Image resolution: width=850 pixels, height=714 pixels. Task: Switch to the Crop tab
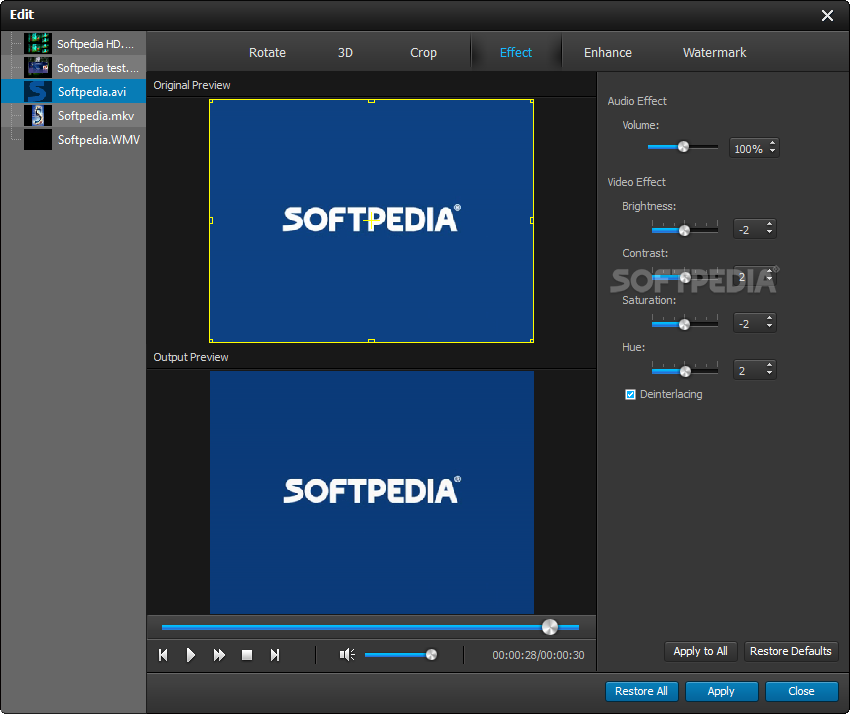pos(423,53)
